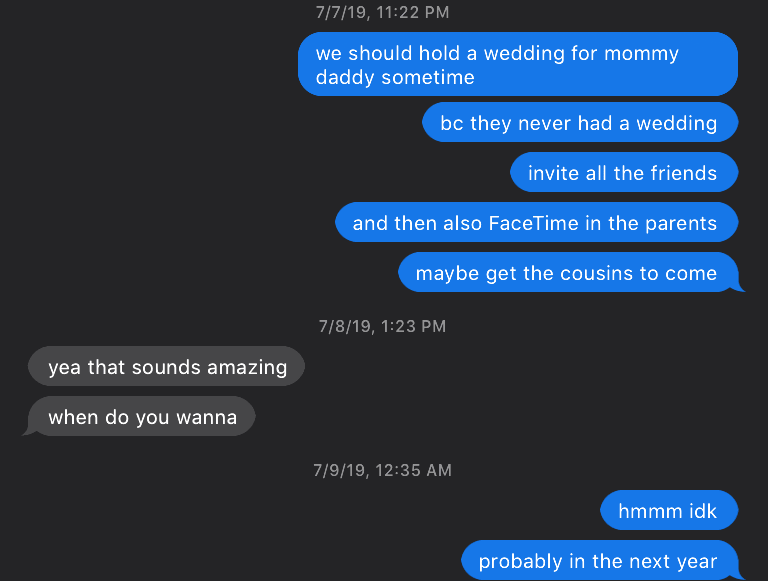Click the 7/7/19, 11:22 PM timestamp
768x581 pixels.
point(382,13)
